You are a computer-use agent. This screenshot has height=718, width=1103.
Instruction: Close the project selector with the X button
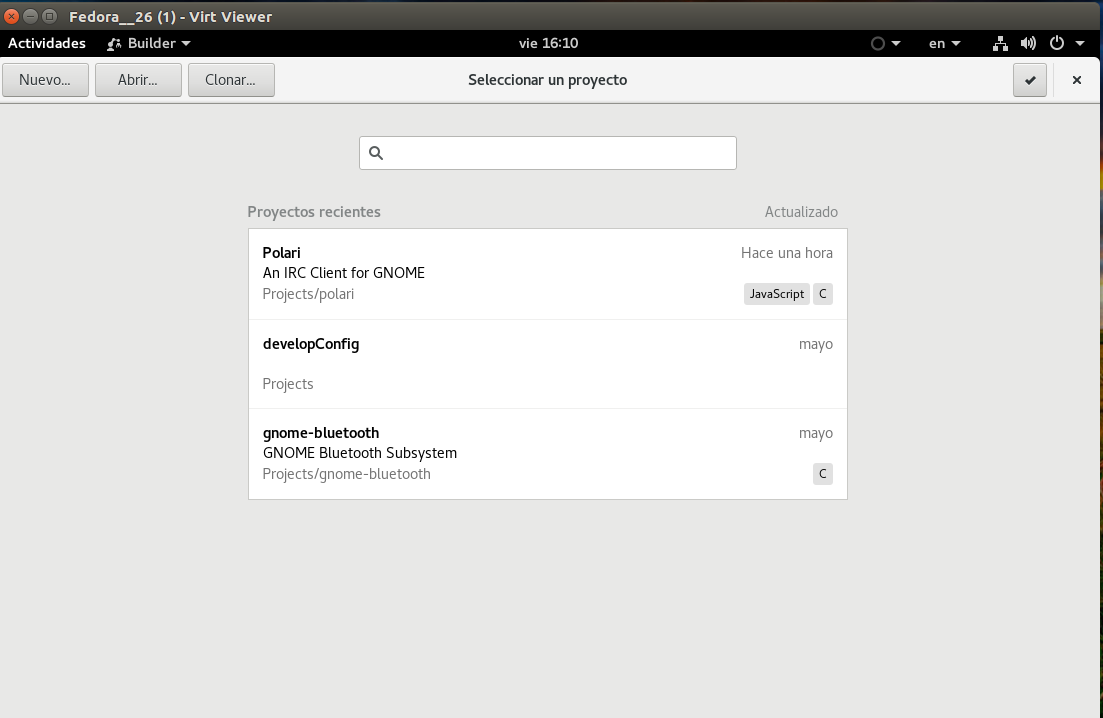(x=1076, y=80)
